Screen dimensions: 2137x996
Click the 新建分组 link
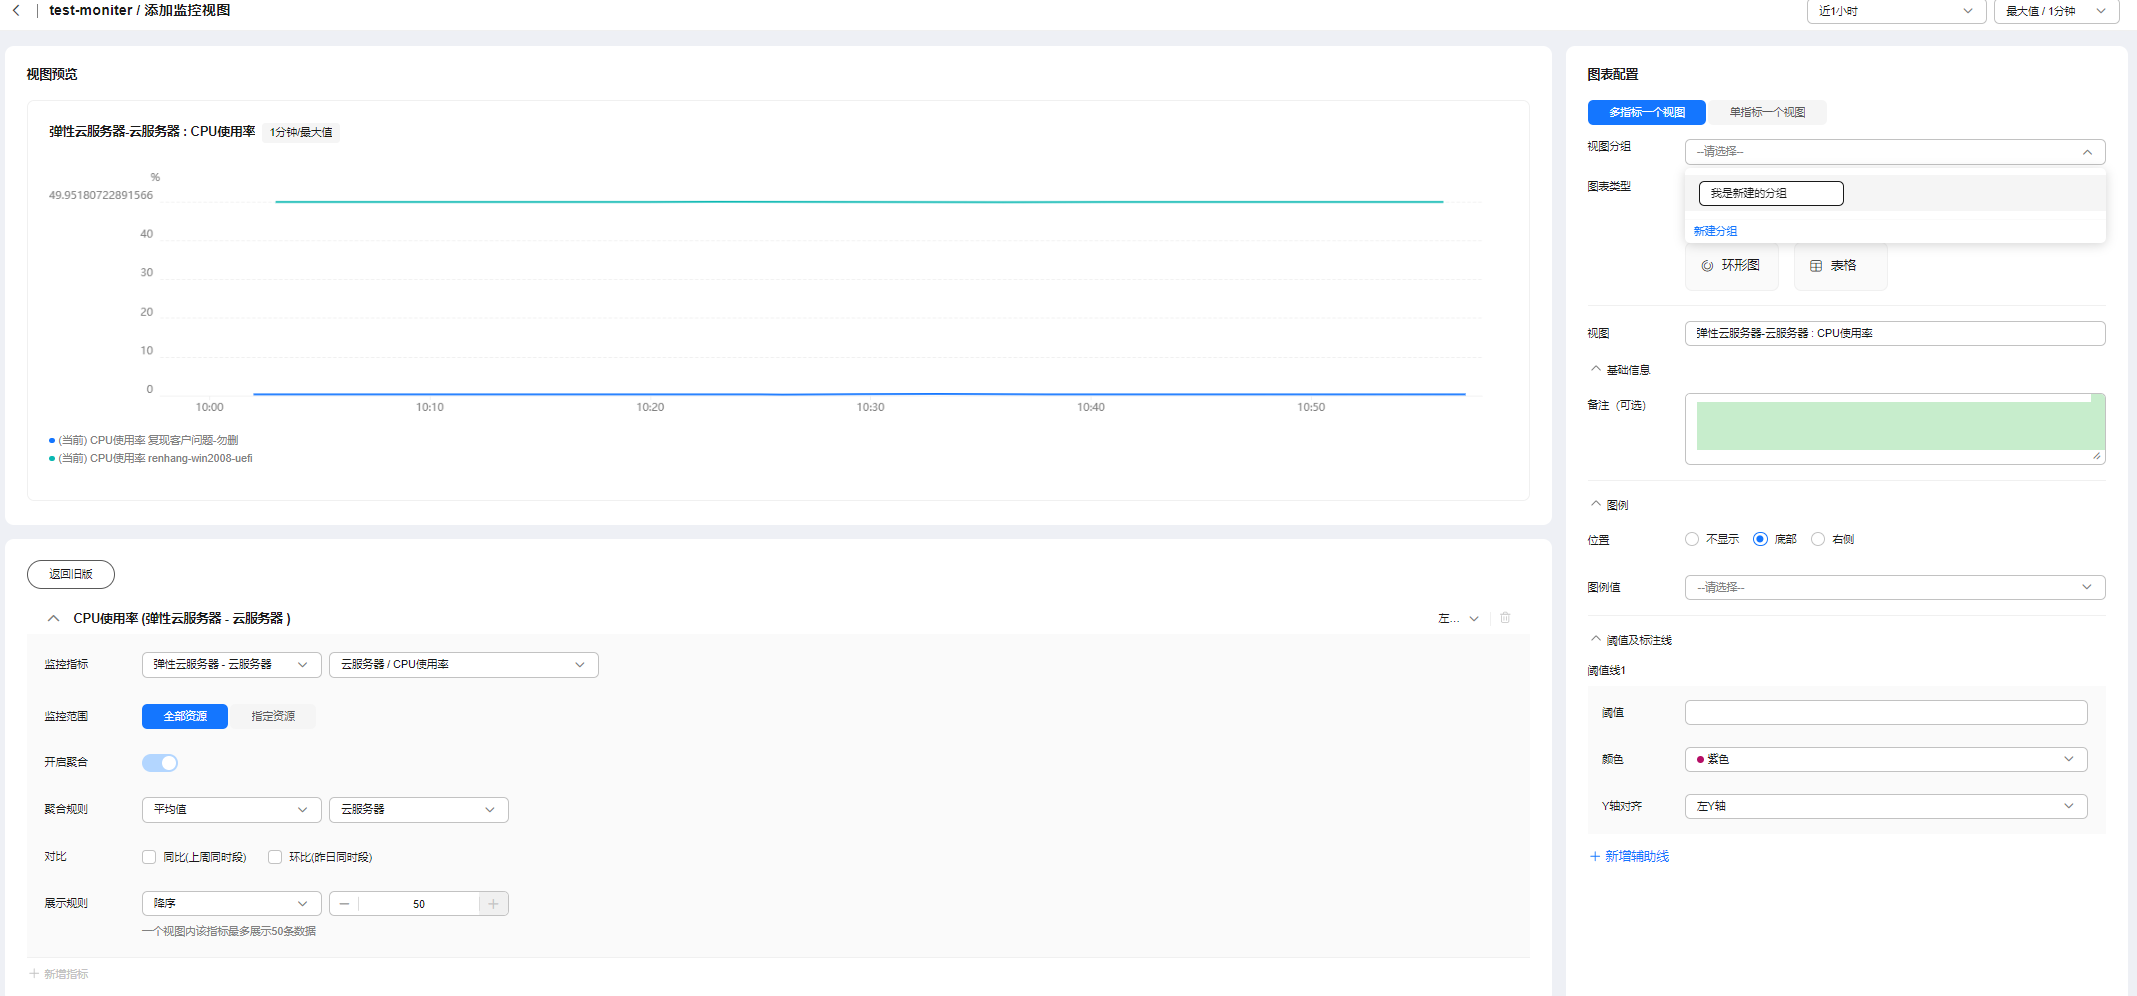[1715, 231]
